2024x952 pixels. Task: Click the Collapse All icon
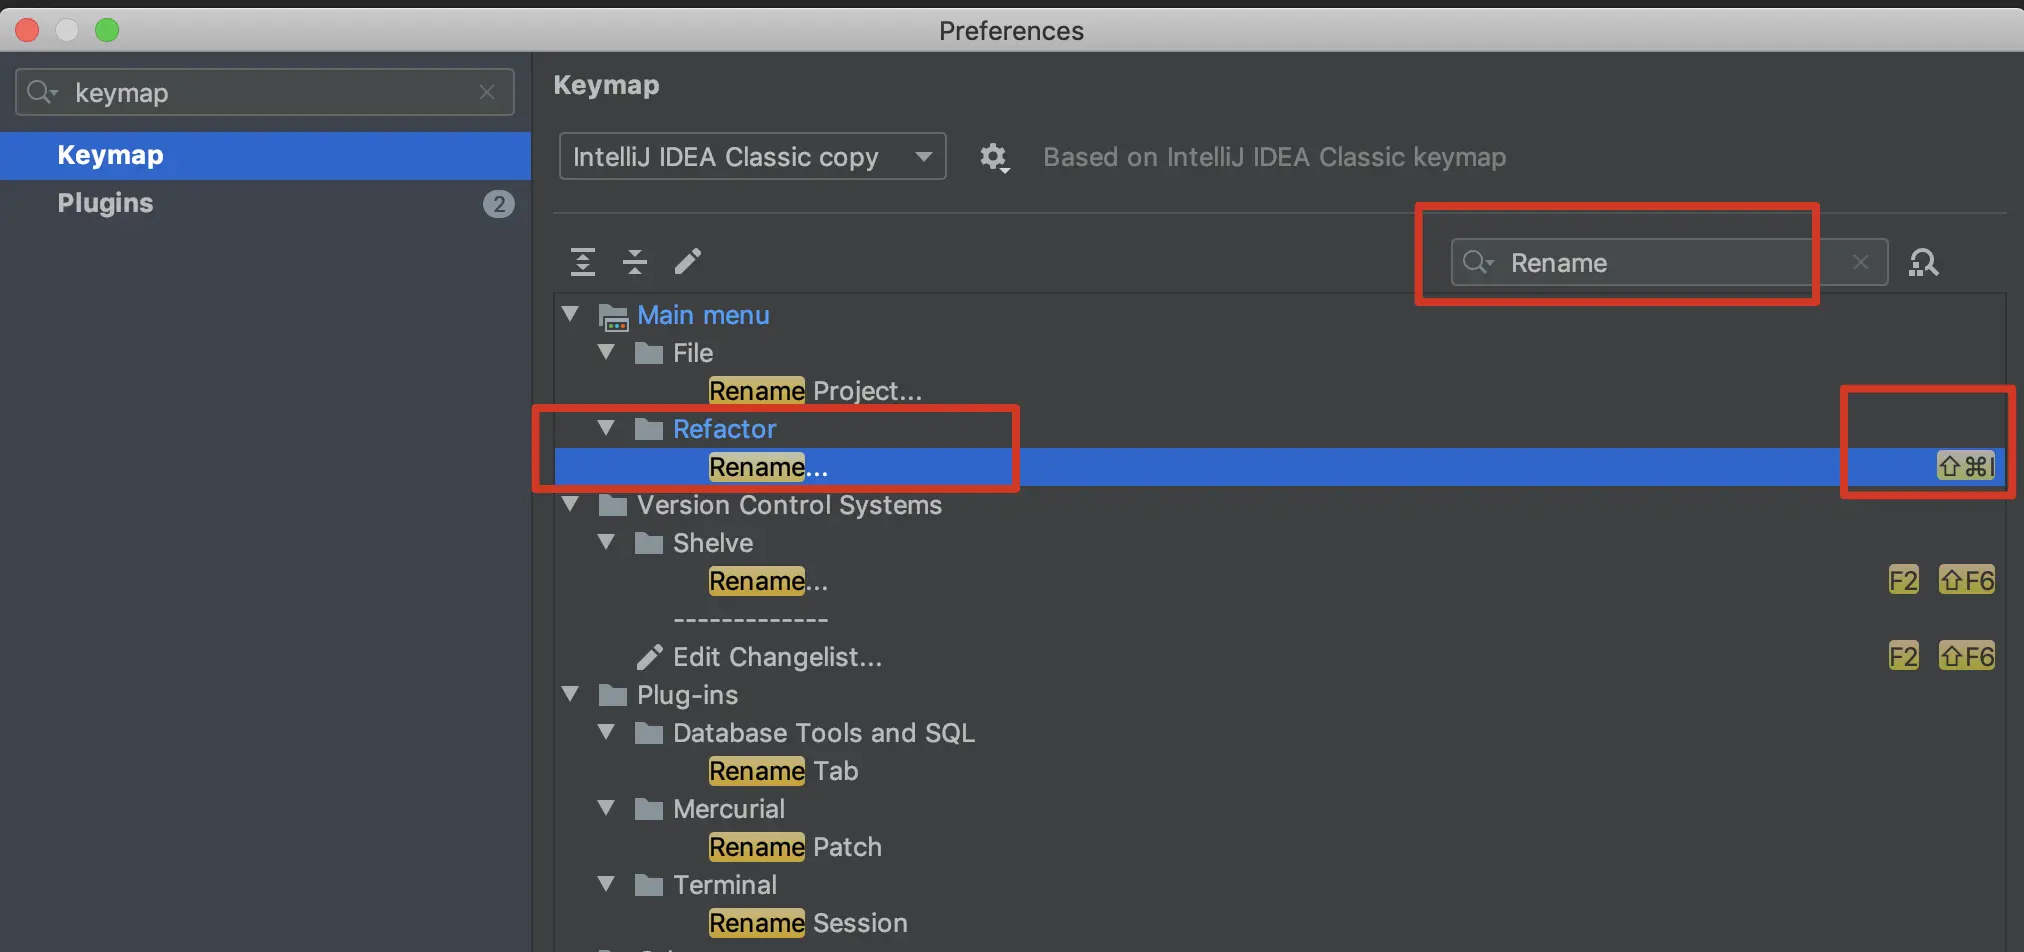coord(635,262)
